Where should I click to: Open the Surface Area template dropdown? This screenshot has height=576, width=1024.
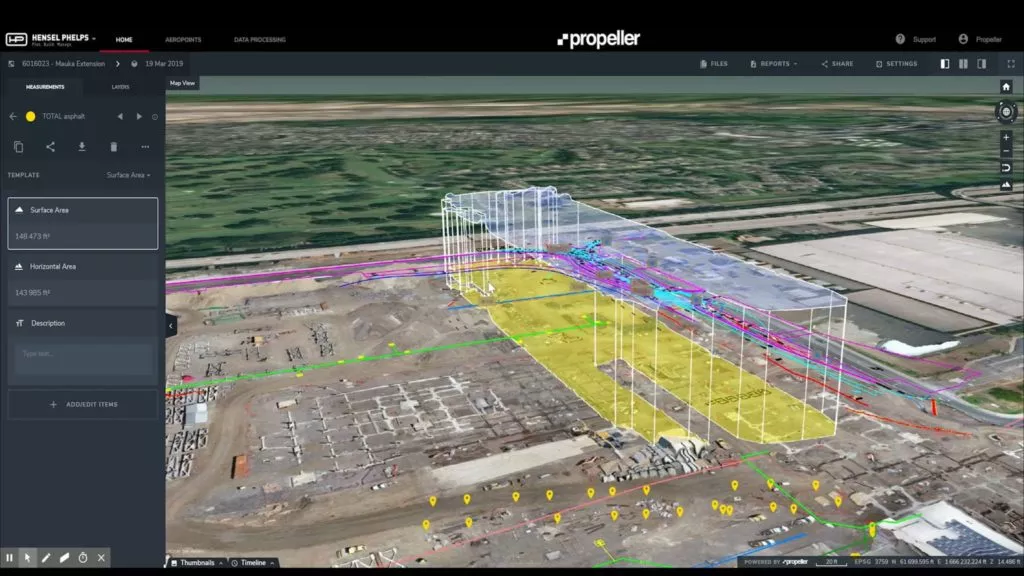point(128,174)
